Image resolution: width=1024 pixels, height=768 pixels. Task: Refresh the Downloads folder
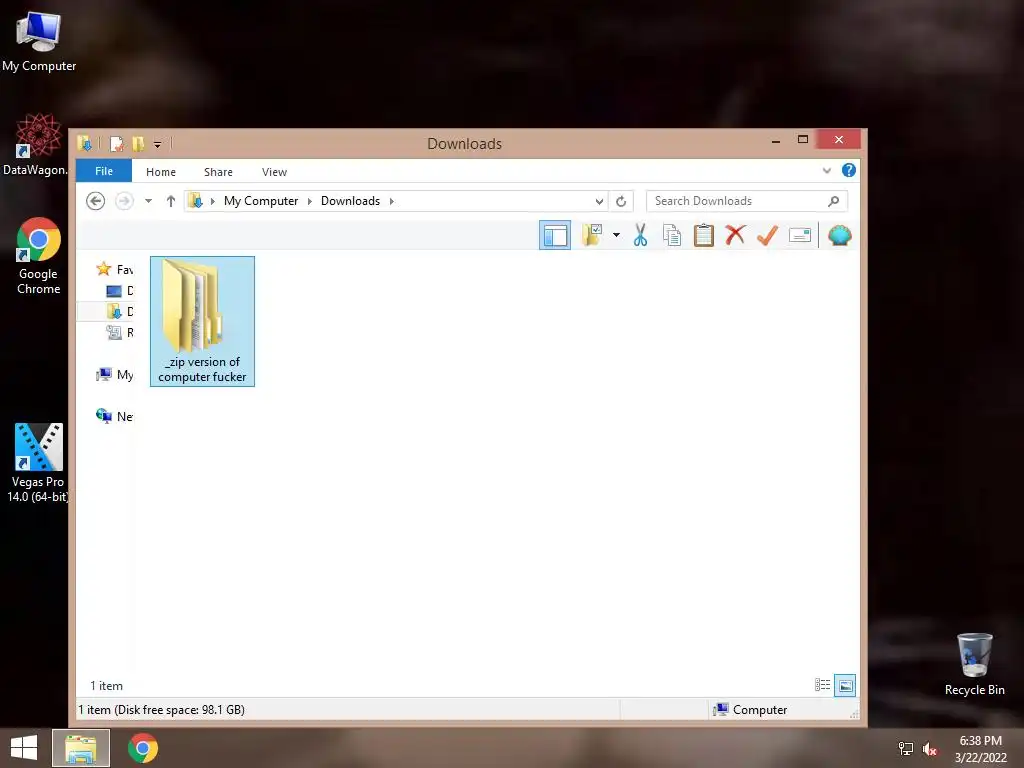click(x=621, y=201)
